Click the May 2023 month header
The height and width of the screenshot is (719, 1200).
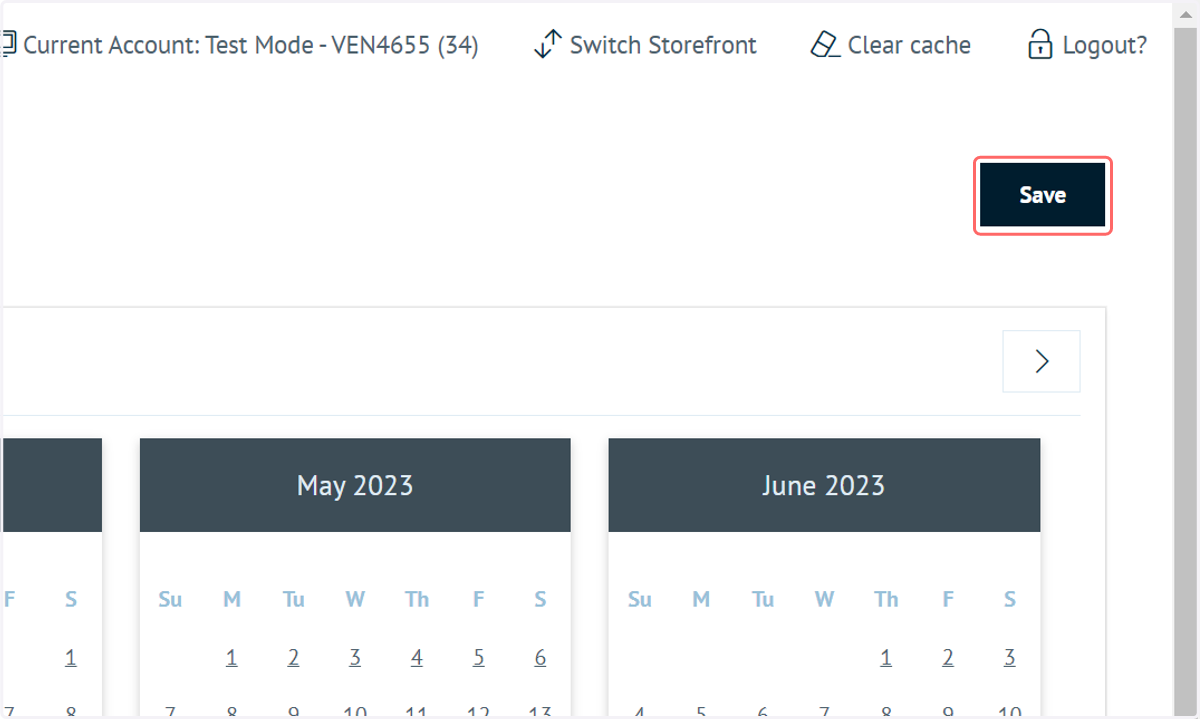point(355,485)
